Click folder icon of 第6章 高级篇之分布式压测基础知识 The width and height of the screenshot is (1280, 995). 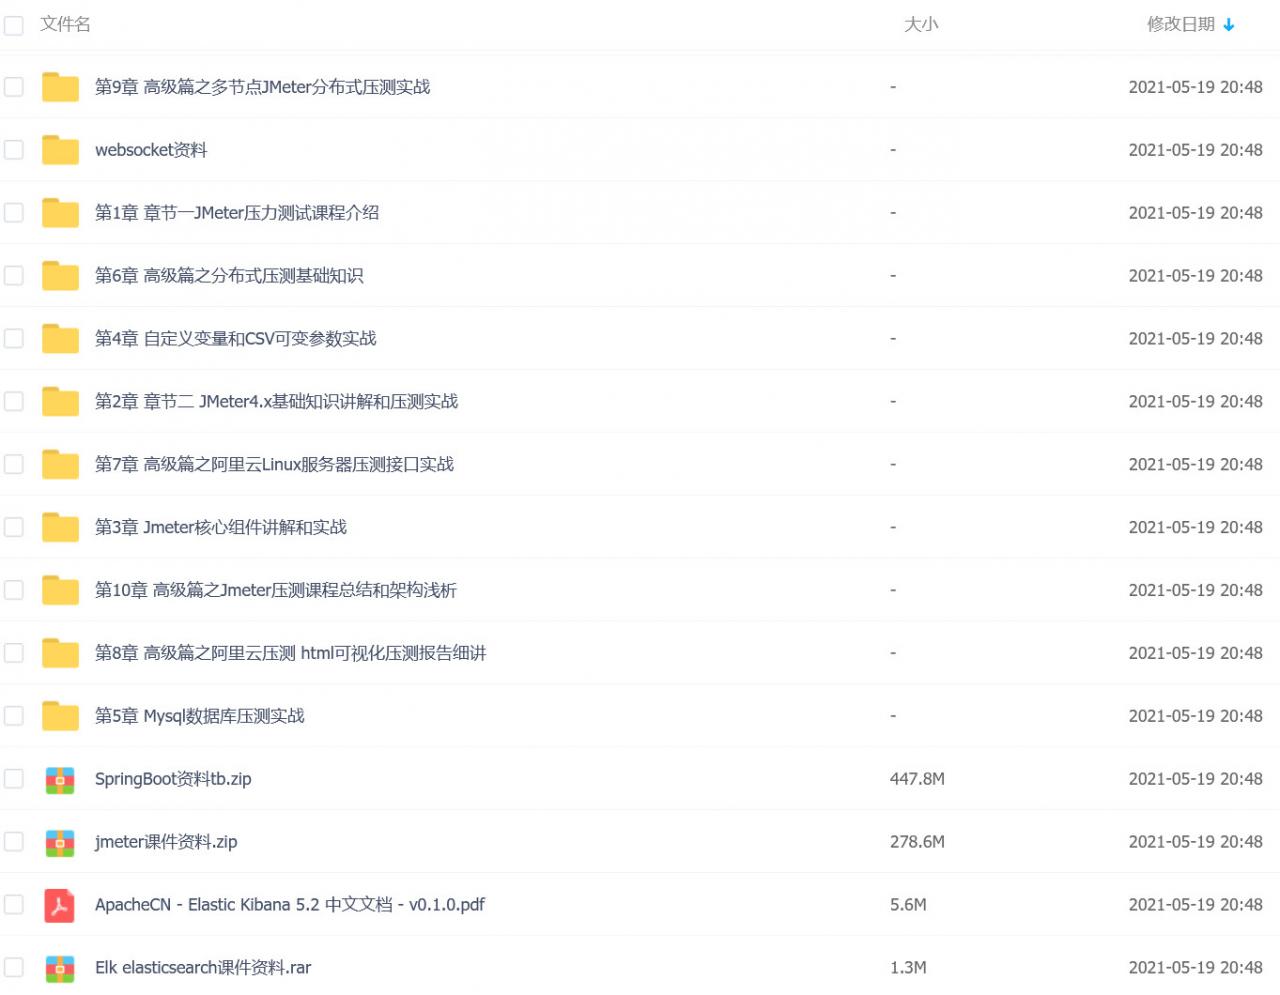pyautogui.click(x=60, y=276)
